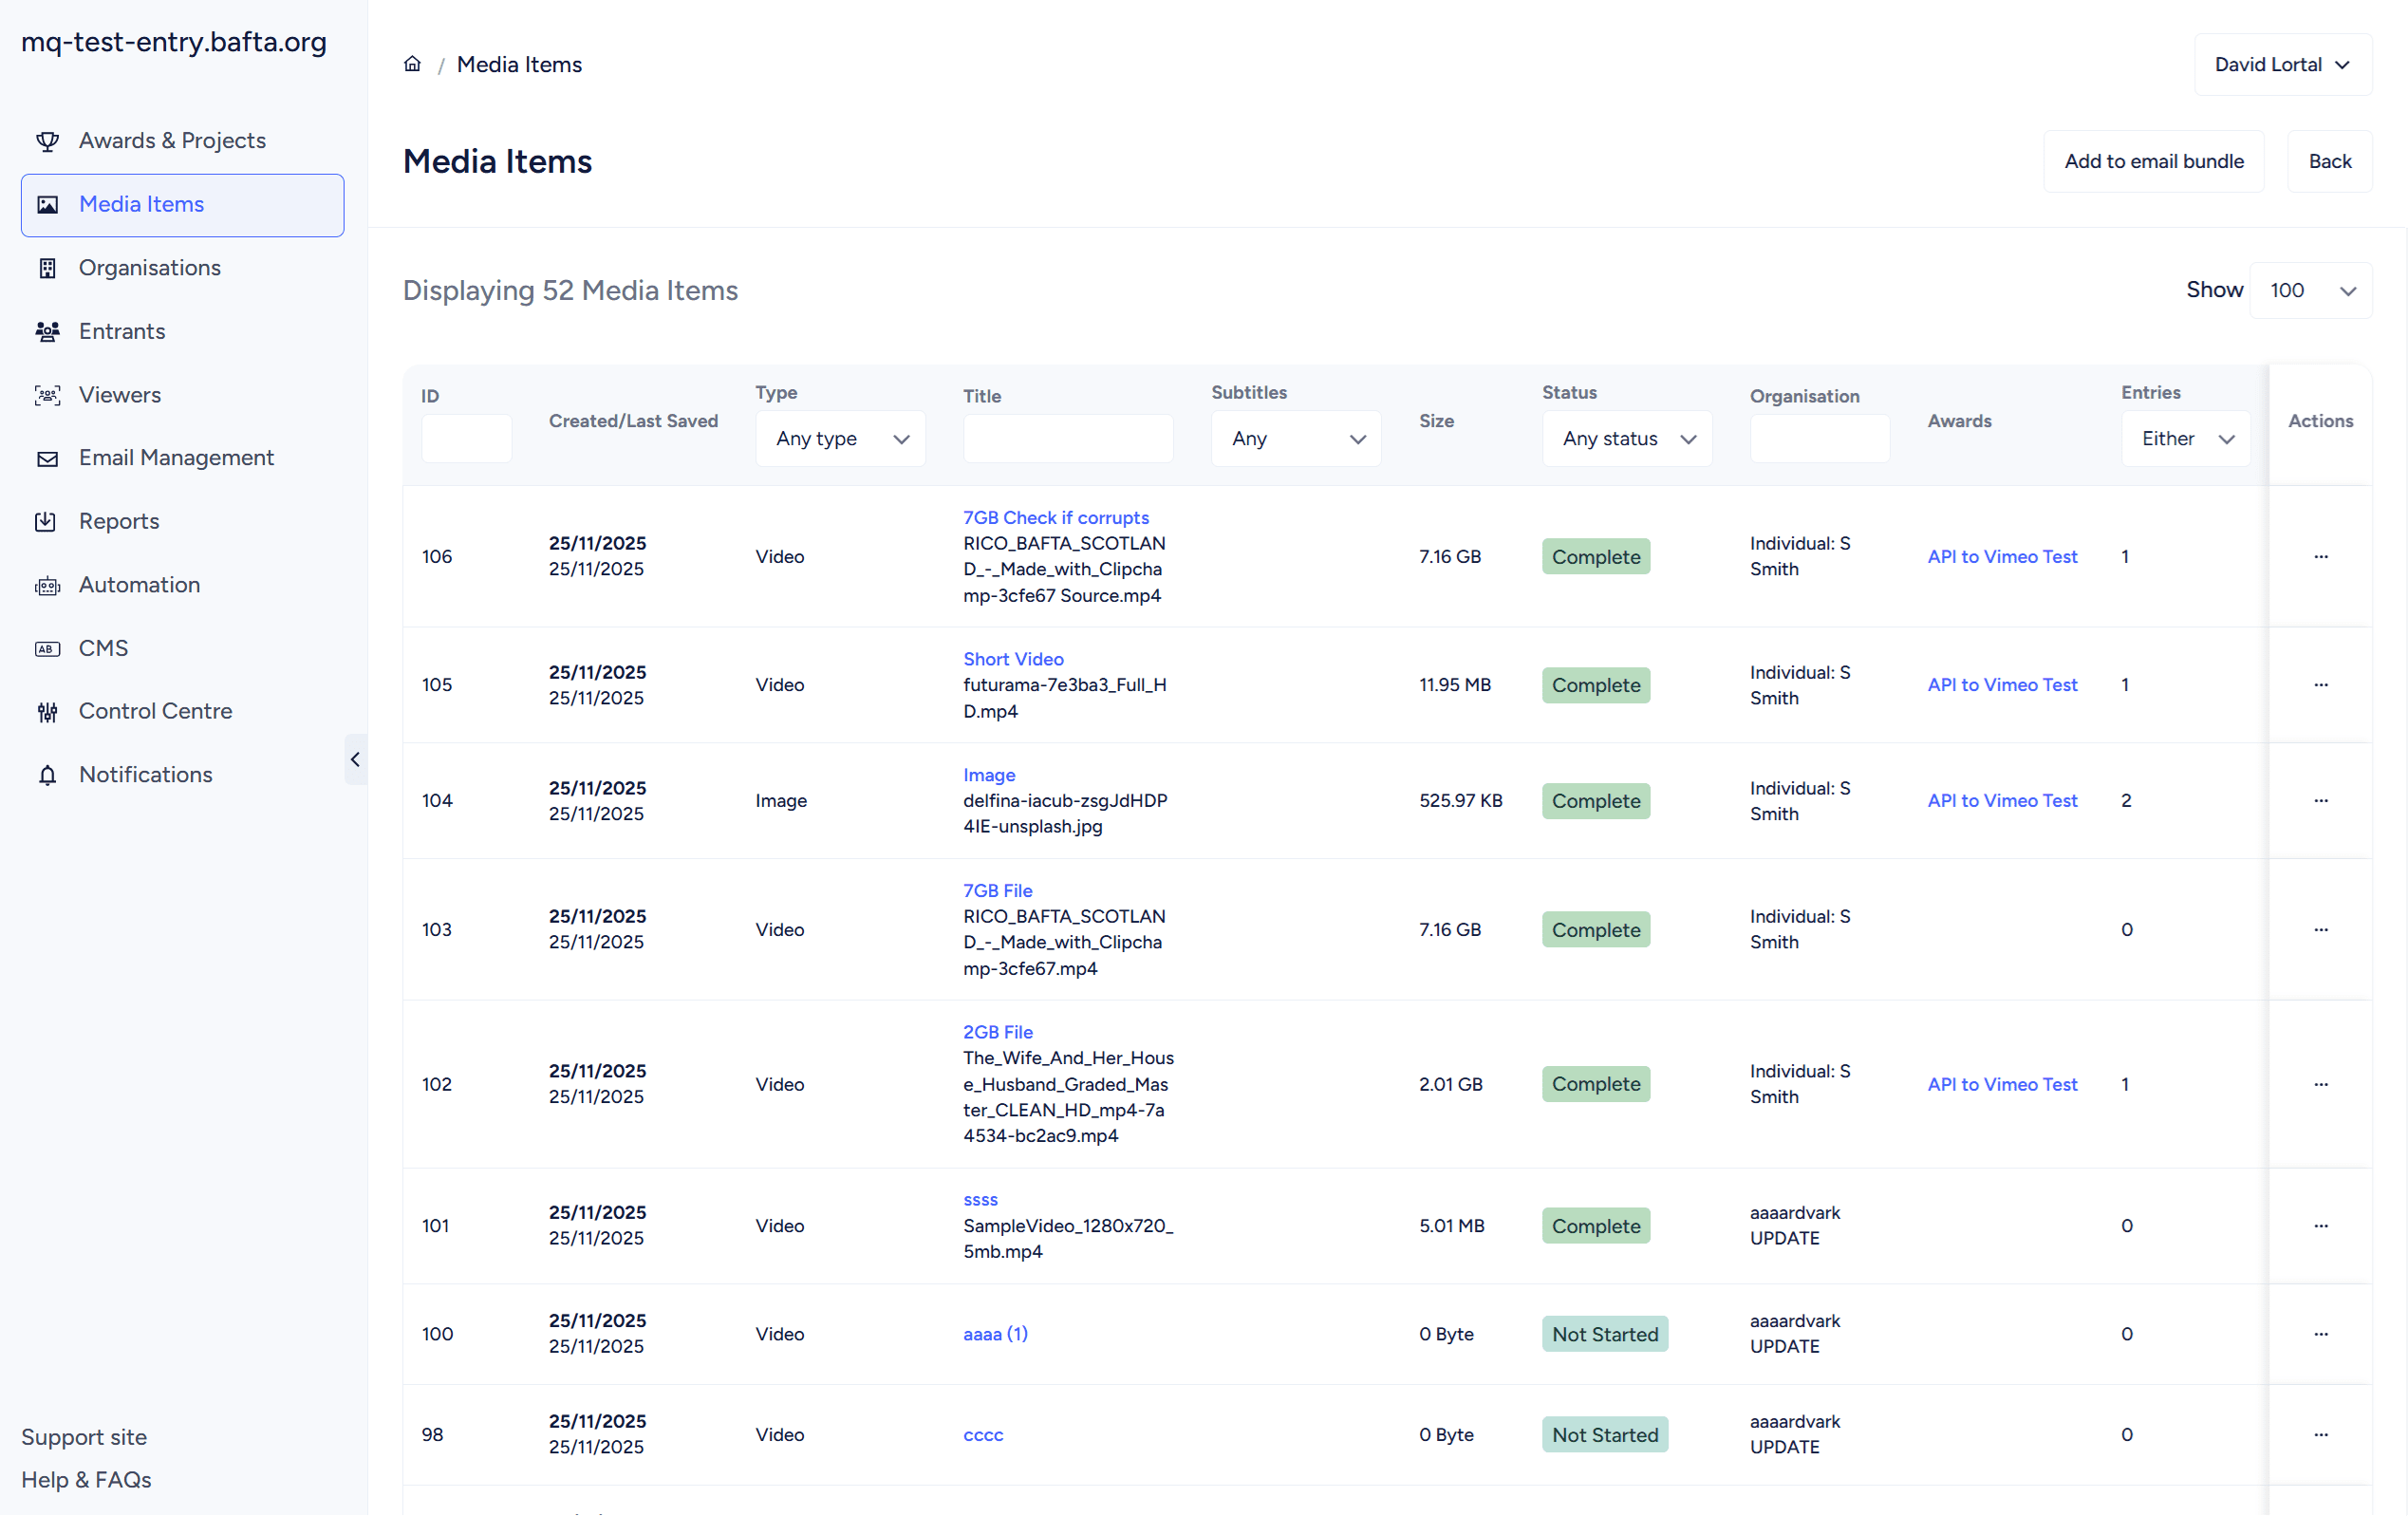Screen dimensions: 2408x1516
Task: Open the Any status filter dropdown
Action: [1626, 439]
